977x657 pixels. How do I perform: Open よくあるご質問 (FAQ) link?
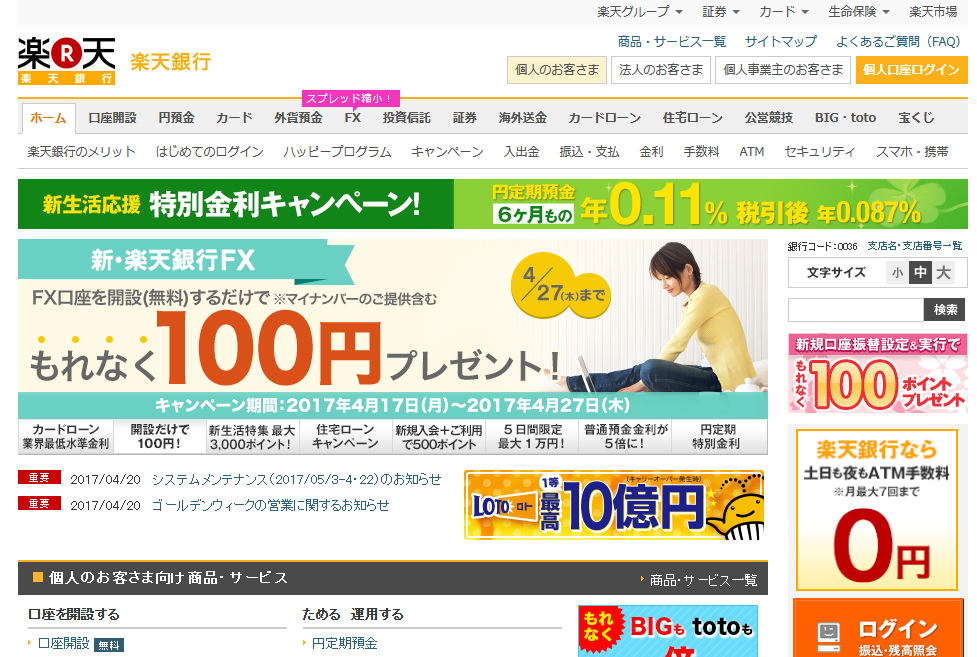point(898,42)
